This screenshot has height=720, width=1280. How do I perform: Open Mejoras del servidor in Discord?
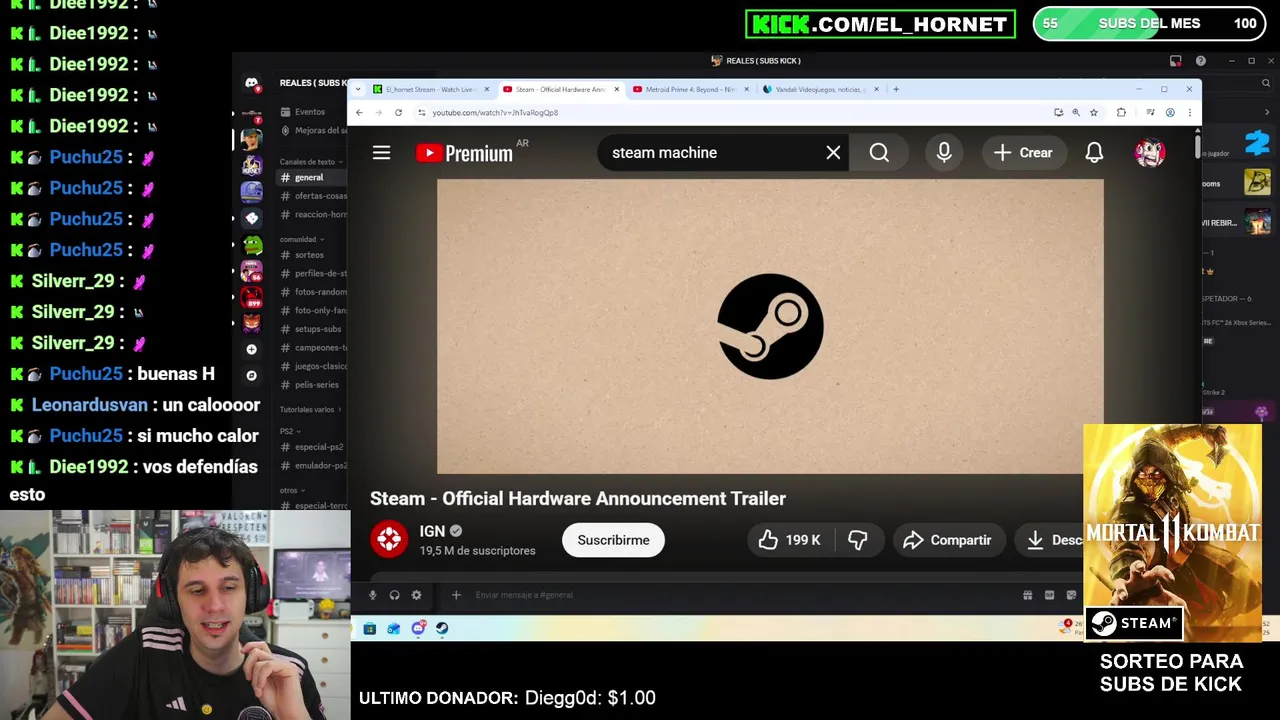click(x=312, y=131)
